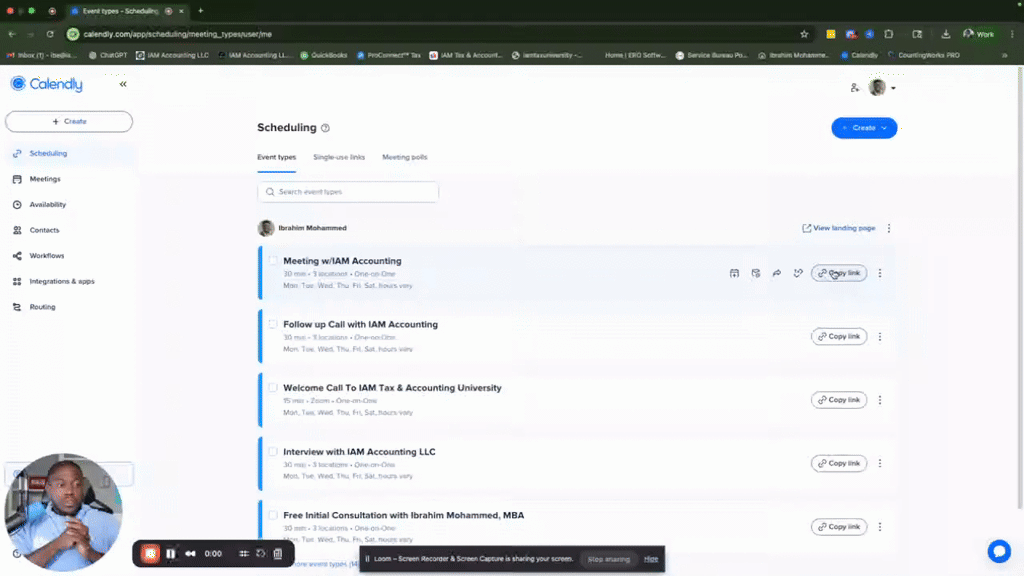Go to Availability in the sidebar
This screenshot has width=1024, height=576.
click(x=47, y=204)
